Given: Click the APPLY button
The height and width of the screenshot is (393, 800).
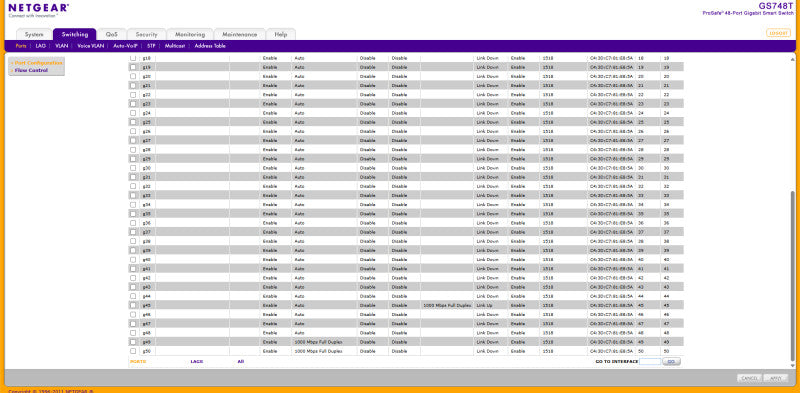Looking at the screenshot, I should pos(776,378).
